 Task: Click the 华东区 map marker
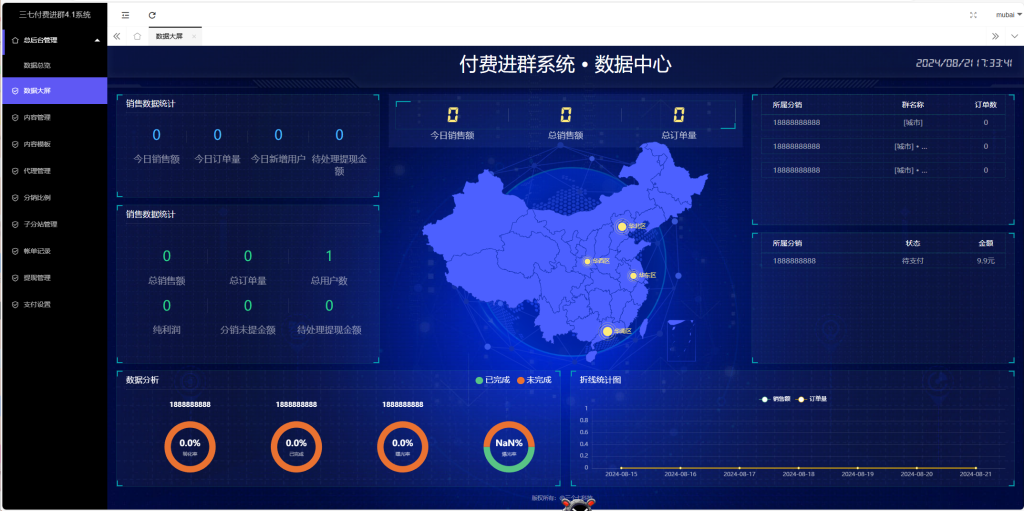click(x=633, y=276)
